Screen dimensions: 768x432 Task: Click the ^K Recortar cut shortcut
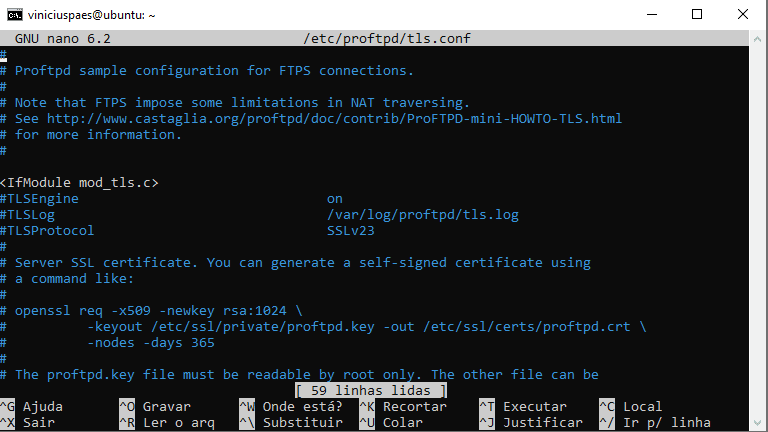pos(403,407)
